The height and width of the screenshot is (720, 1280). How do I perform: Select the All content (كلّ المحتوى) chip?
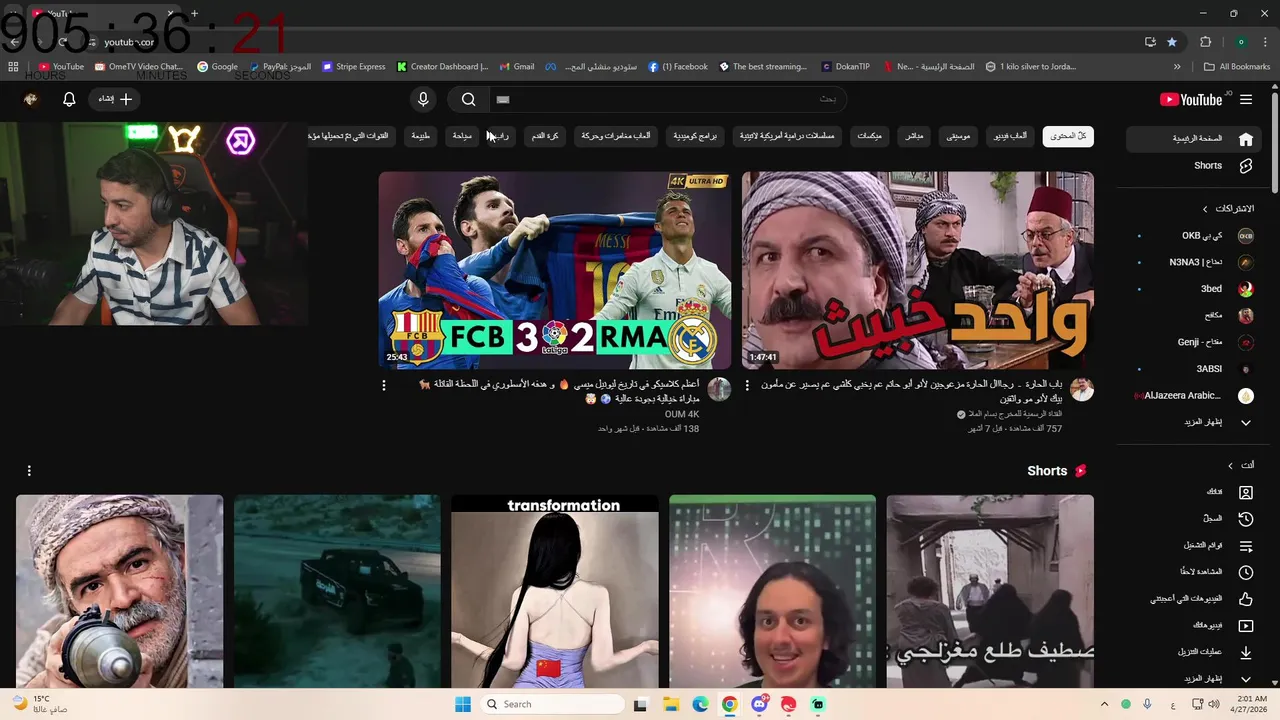(1068, 136)
